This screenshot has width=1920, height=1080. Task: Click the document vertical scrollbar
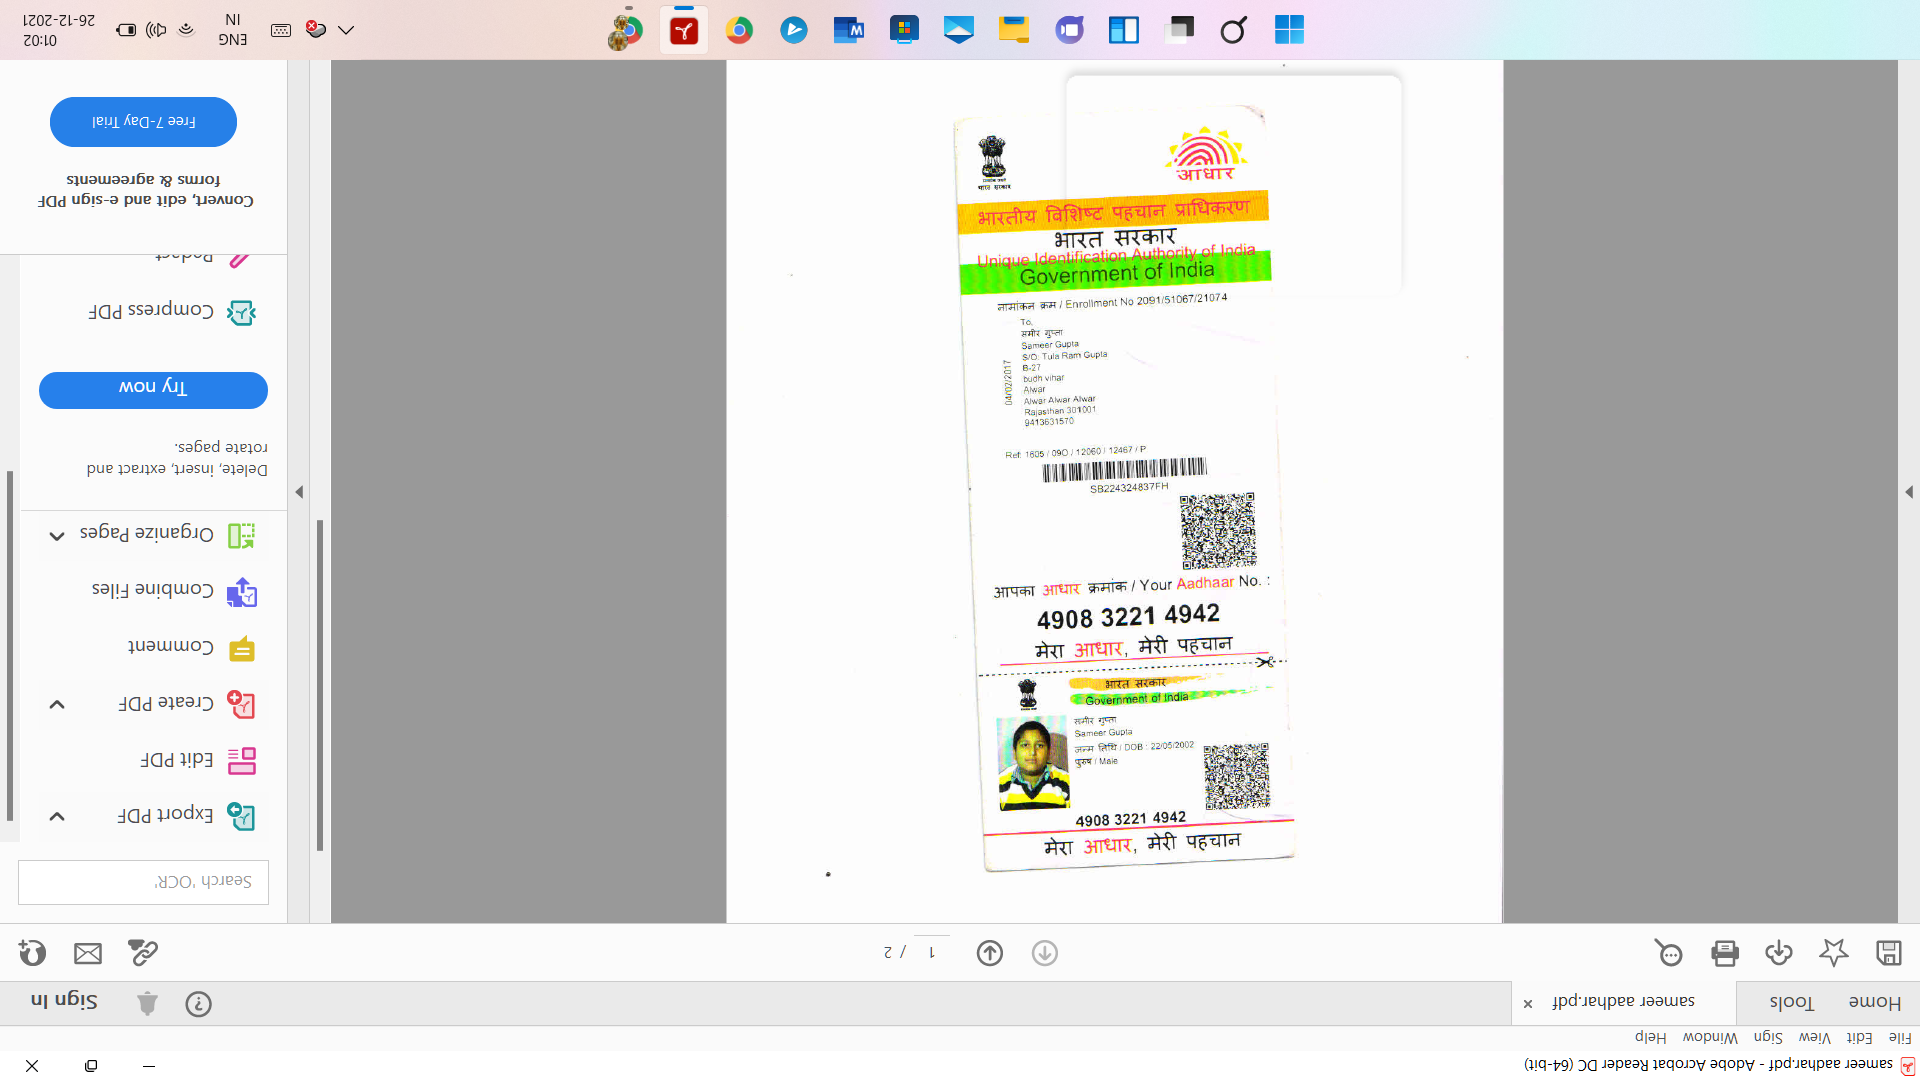tap(320, 685)
